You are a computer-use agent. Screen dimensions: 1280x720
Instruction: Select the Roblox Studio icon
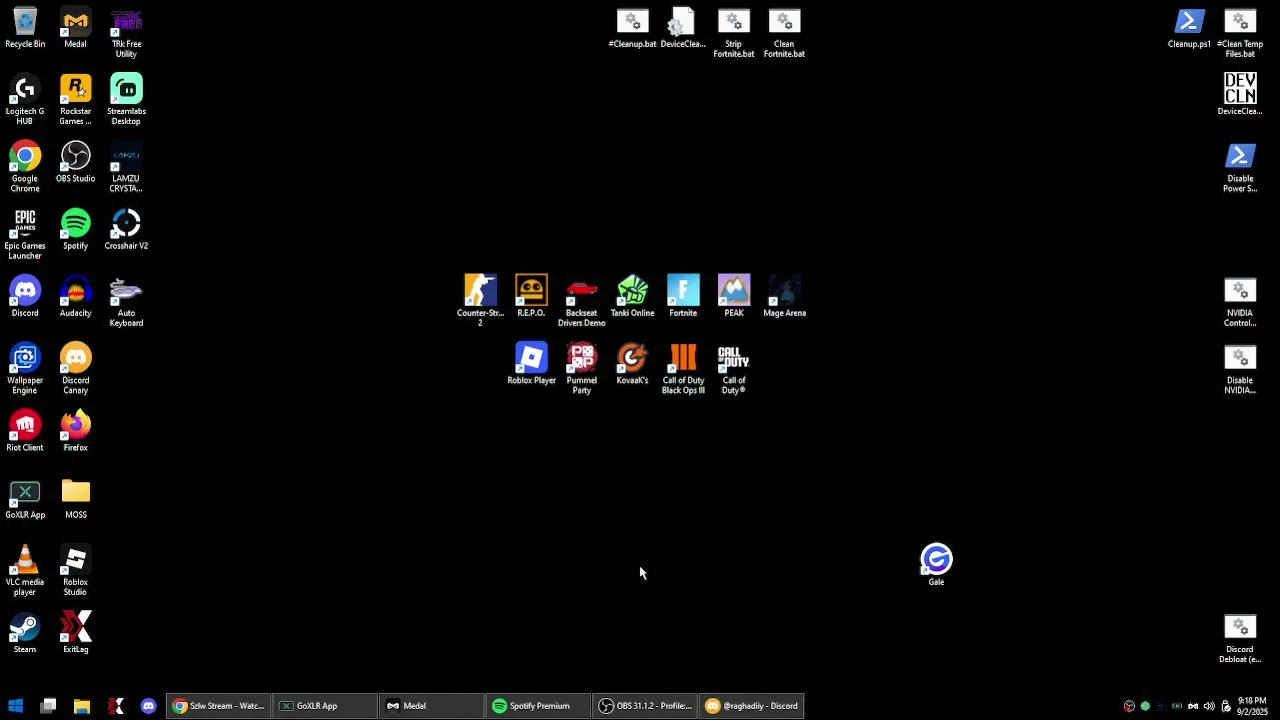(x=75, y=570)
